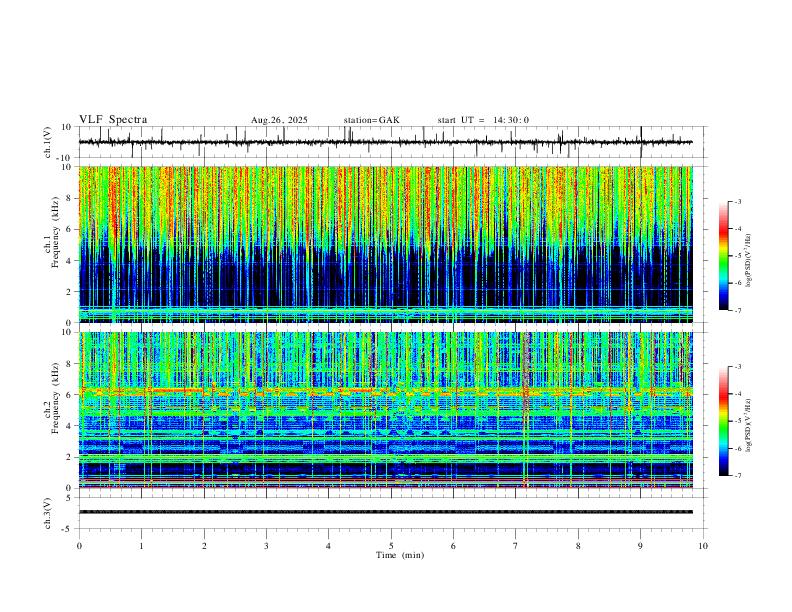Click the "6" kHz tick on ch.2 frequency axis
Screen dimensions: 792x612
tap(70, 395)
